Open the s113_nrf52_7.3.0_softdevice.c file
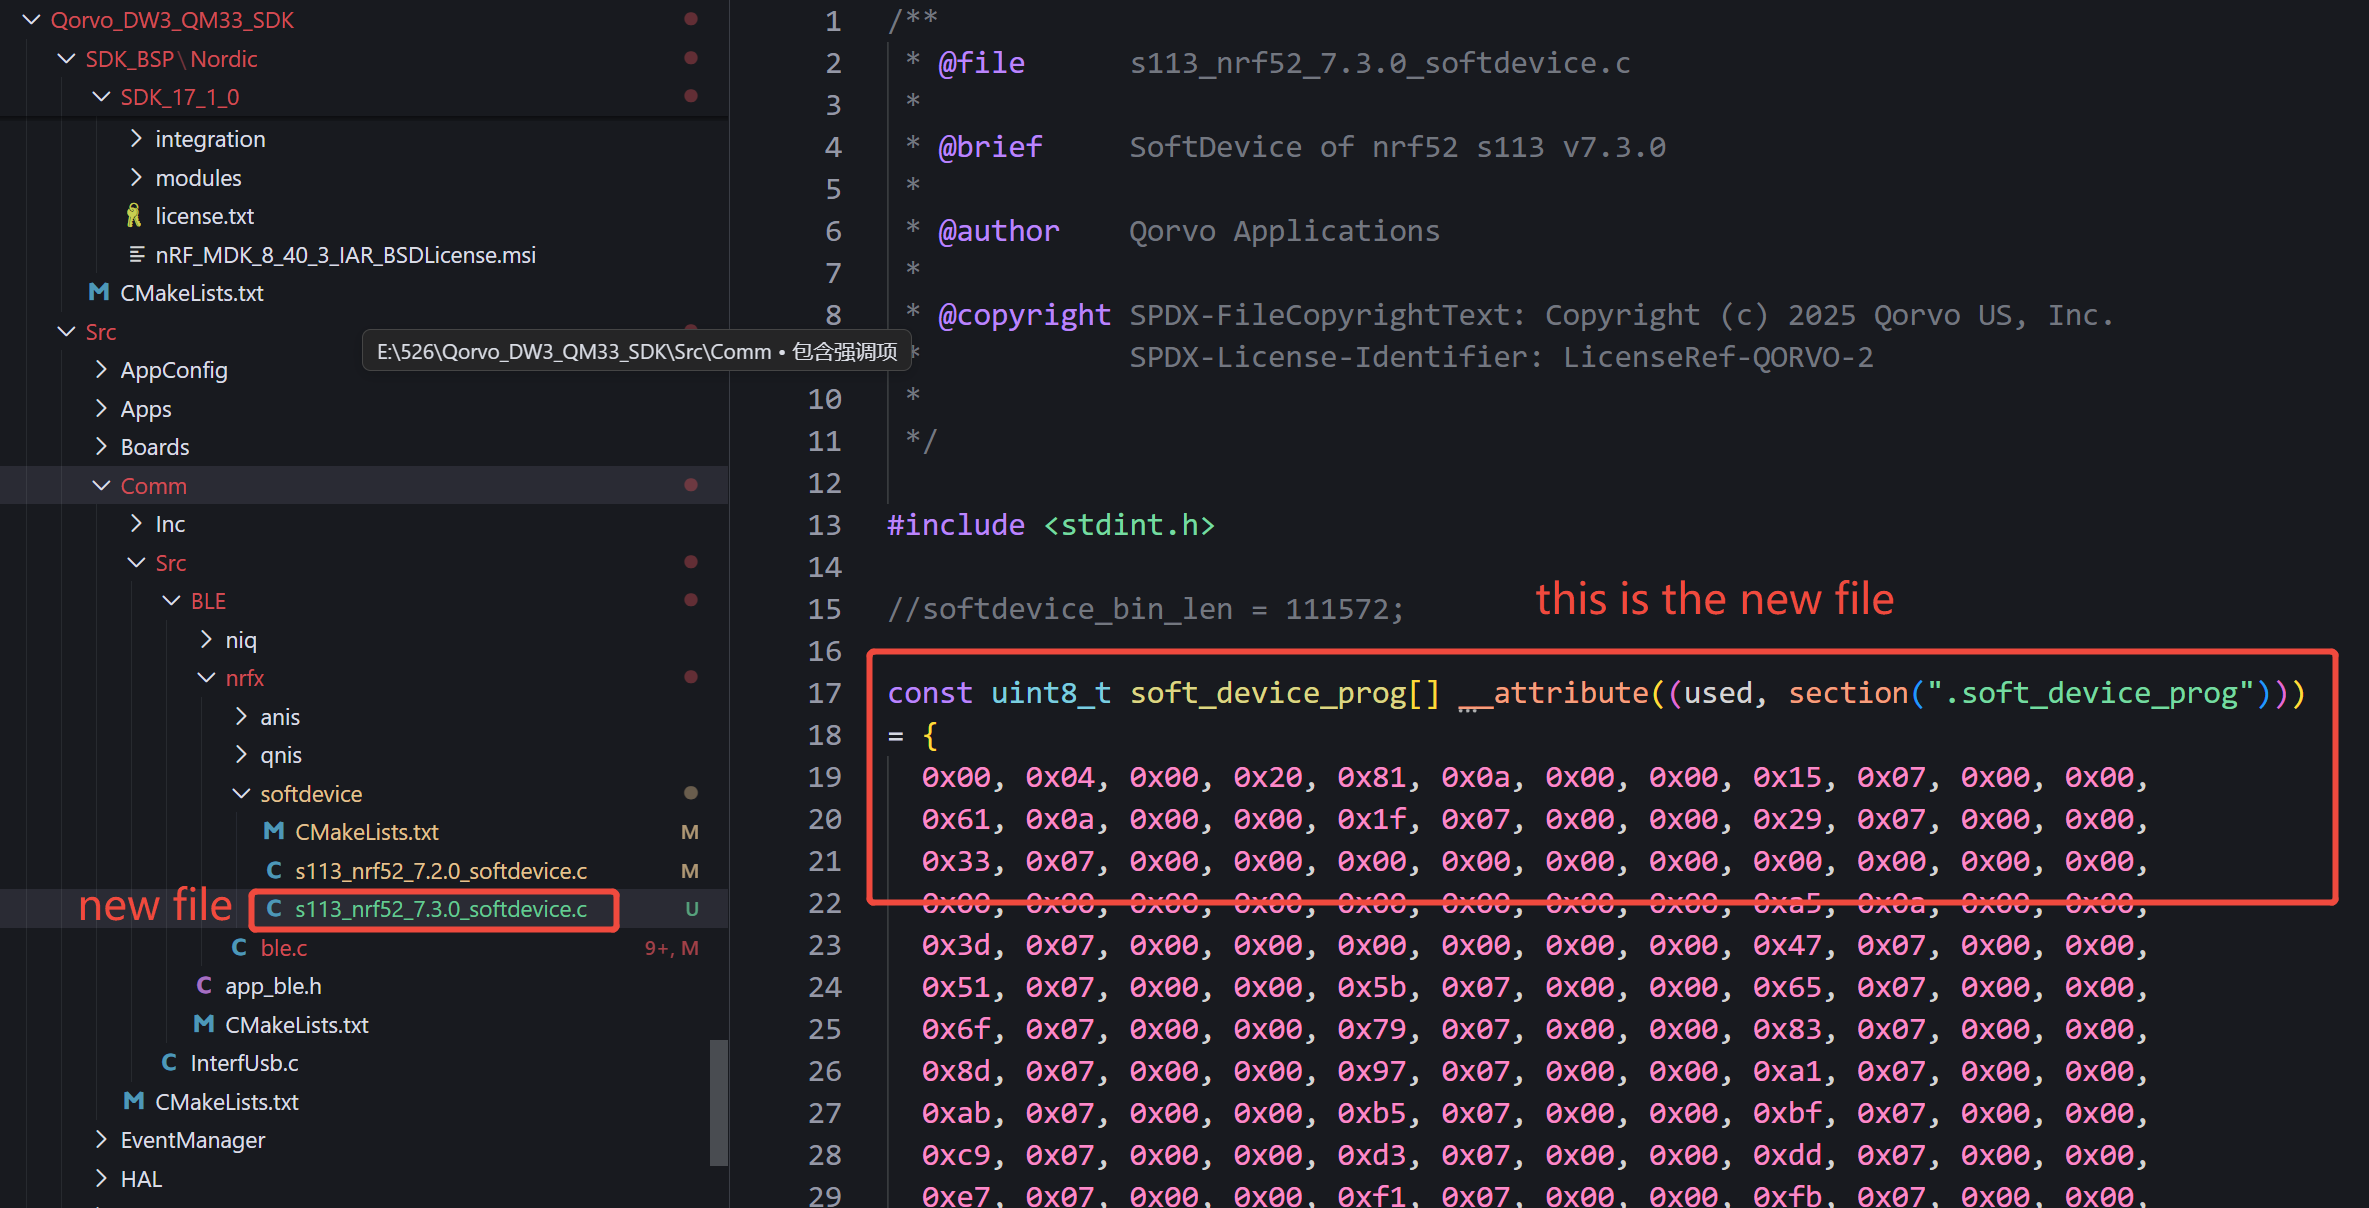2369x1208 pixels. point(440,909)
